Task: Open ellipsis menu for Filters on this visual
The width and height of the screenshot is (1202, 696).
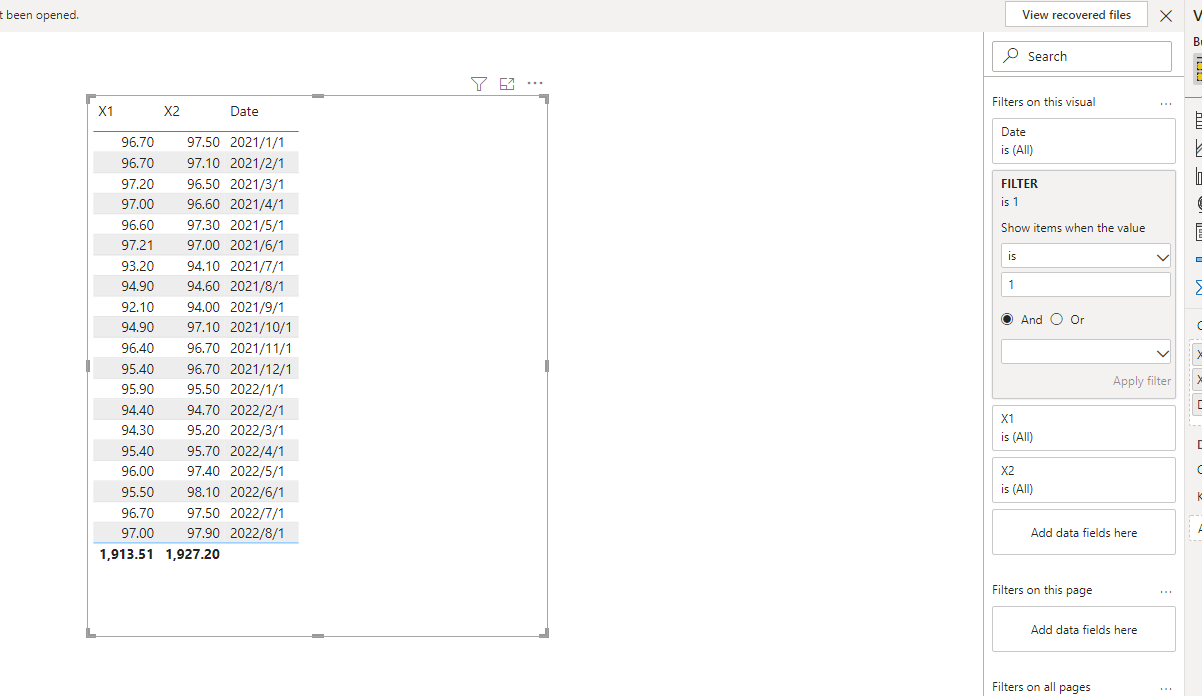Action: (1166, 102)
